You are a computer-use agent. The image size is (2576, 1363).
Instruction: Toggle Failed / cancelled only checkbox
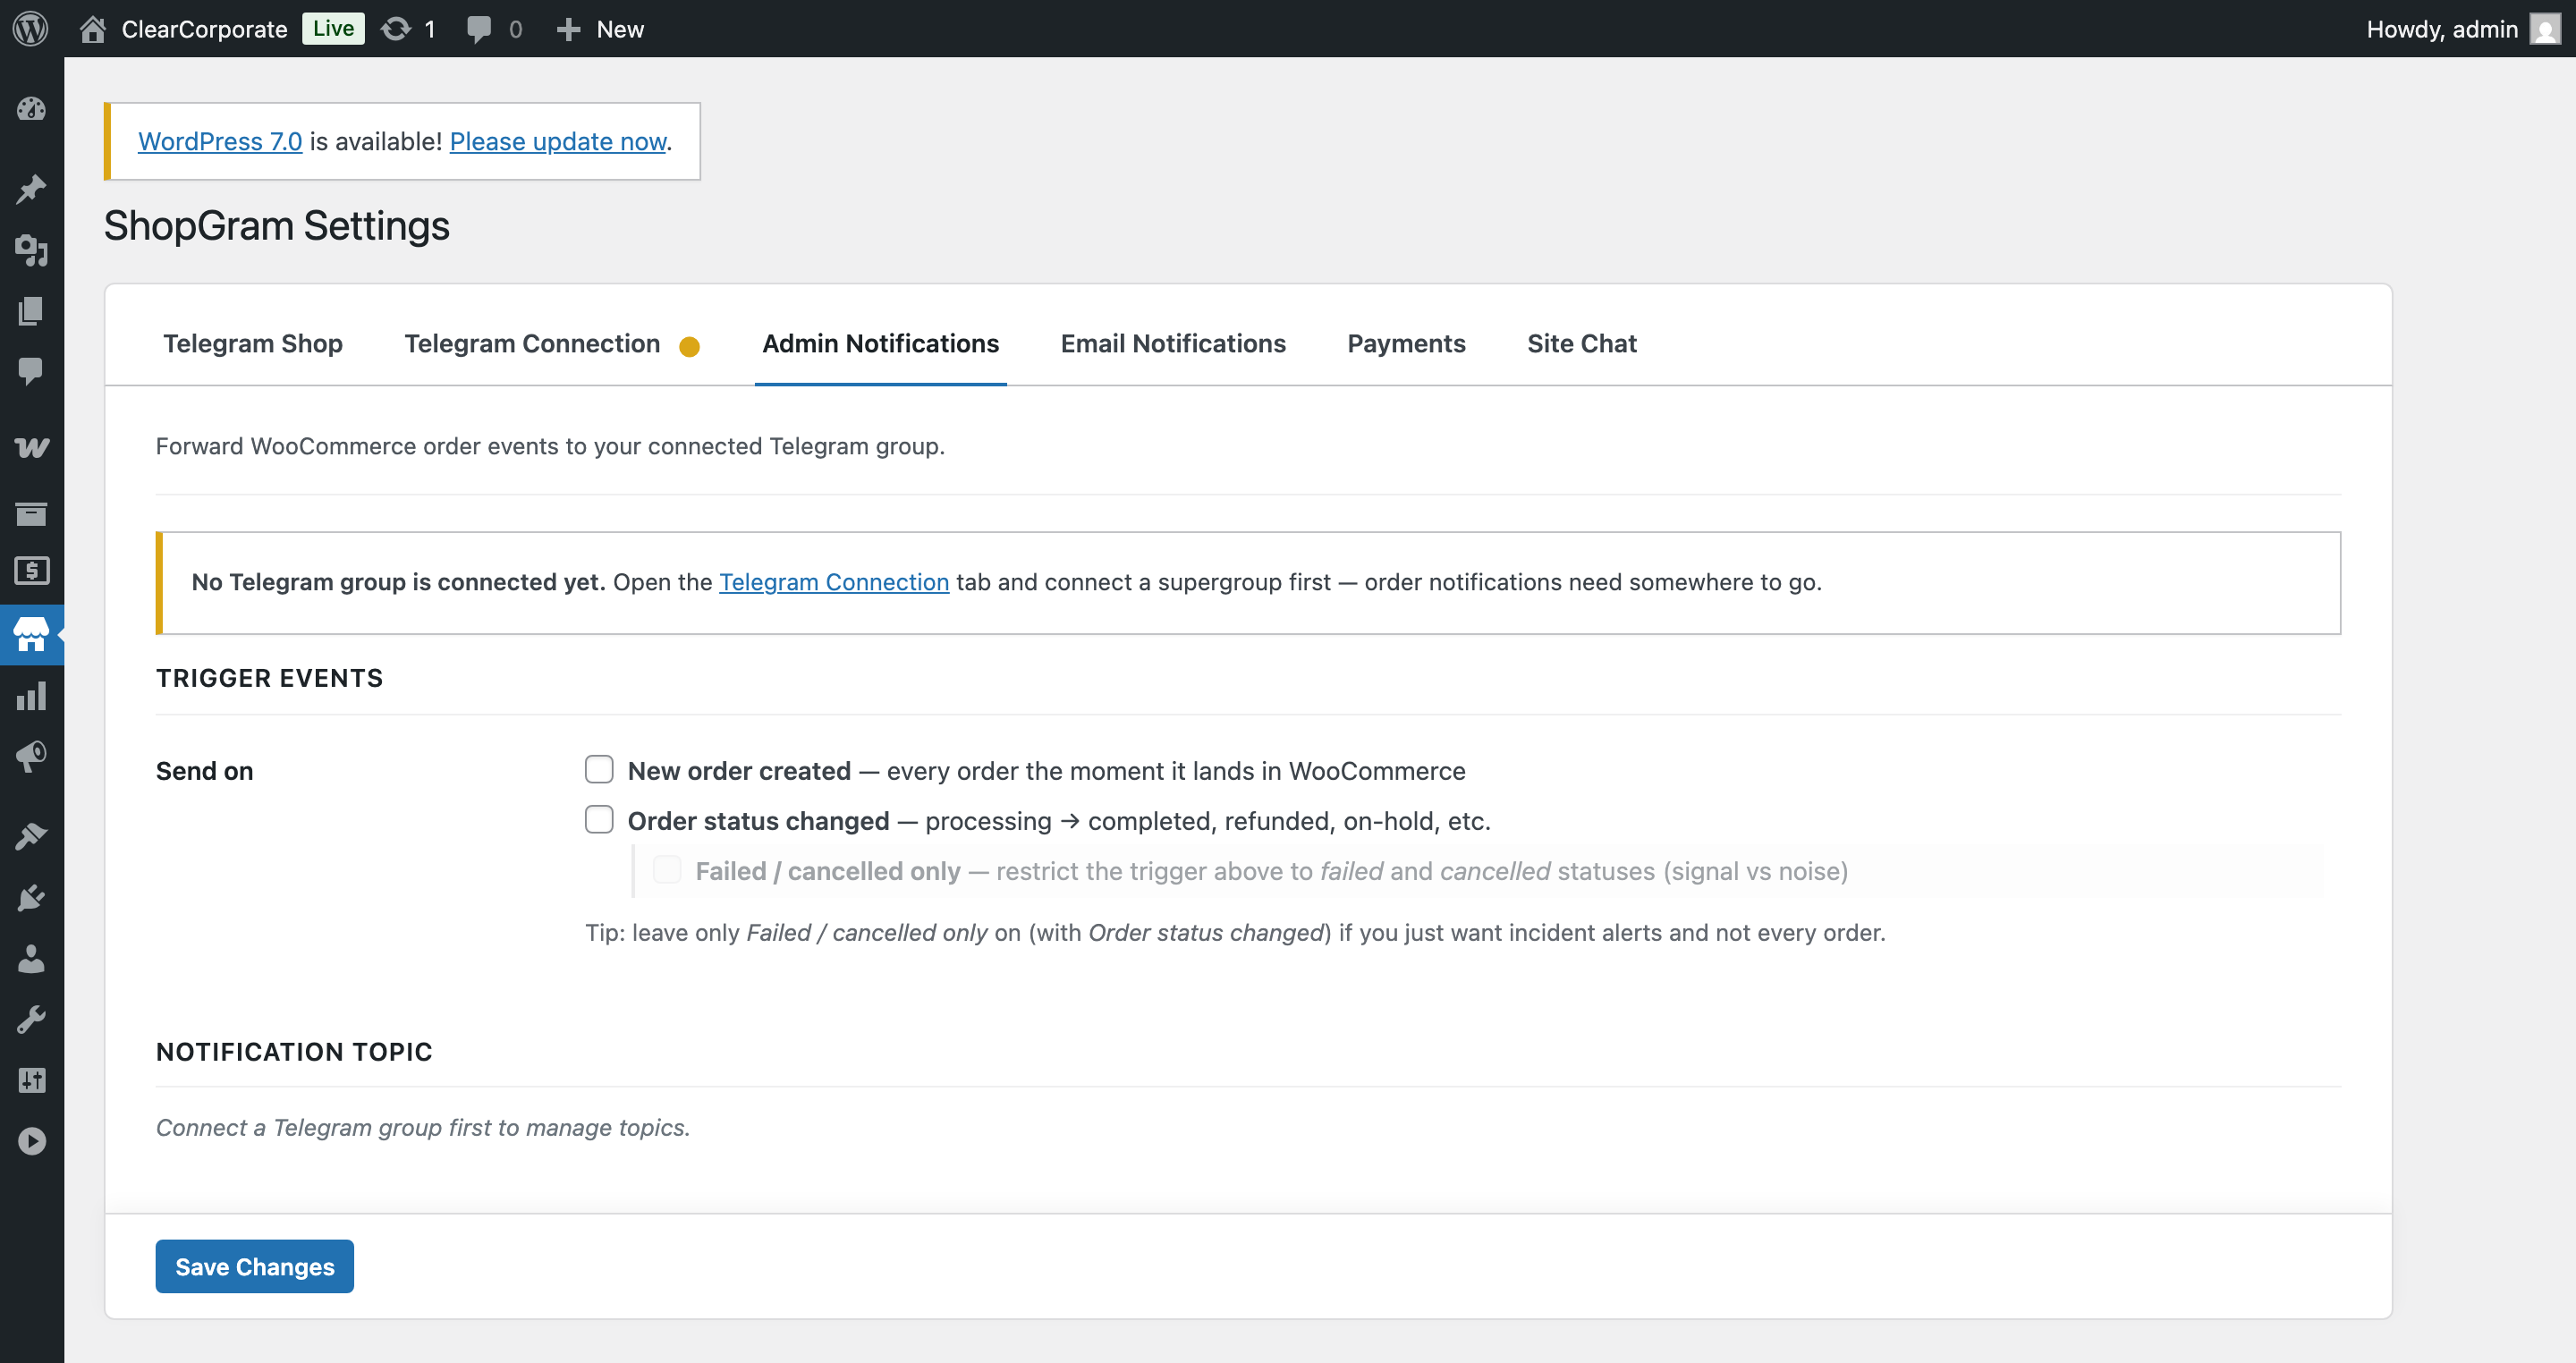tap(667, 869)
